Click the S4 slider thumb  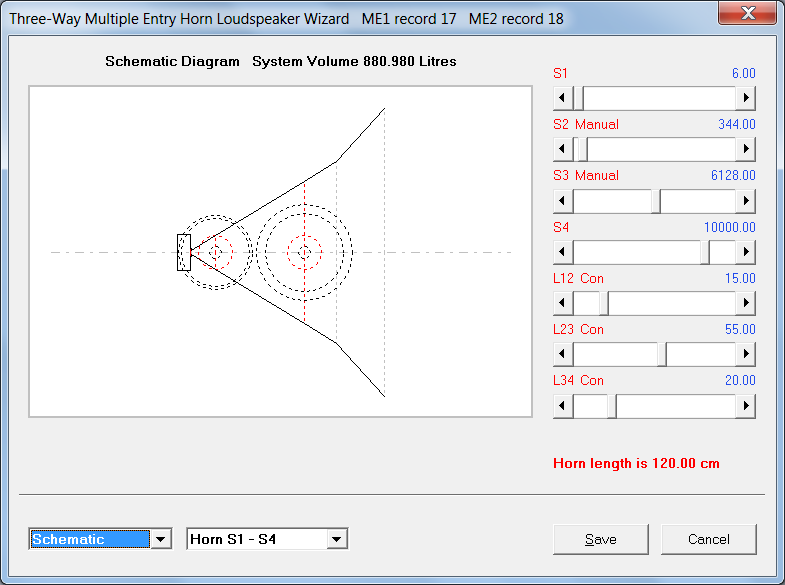pyautogui.click(x=705, y=252)
